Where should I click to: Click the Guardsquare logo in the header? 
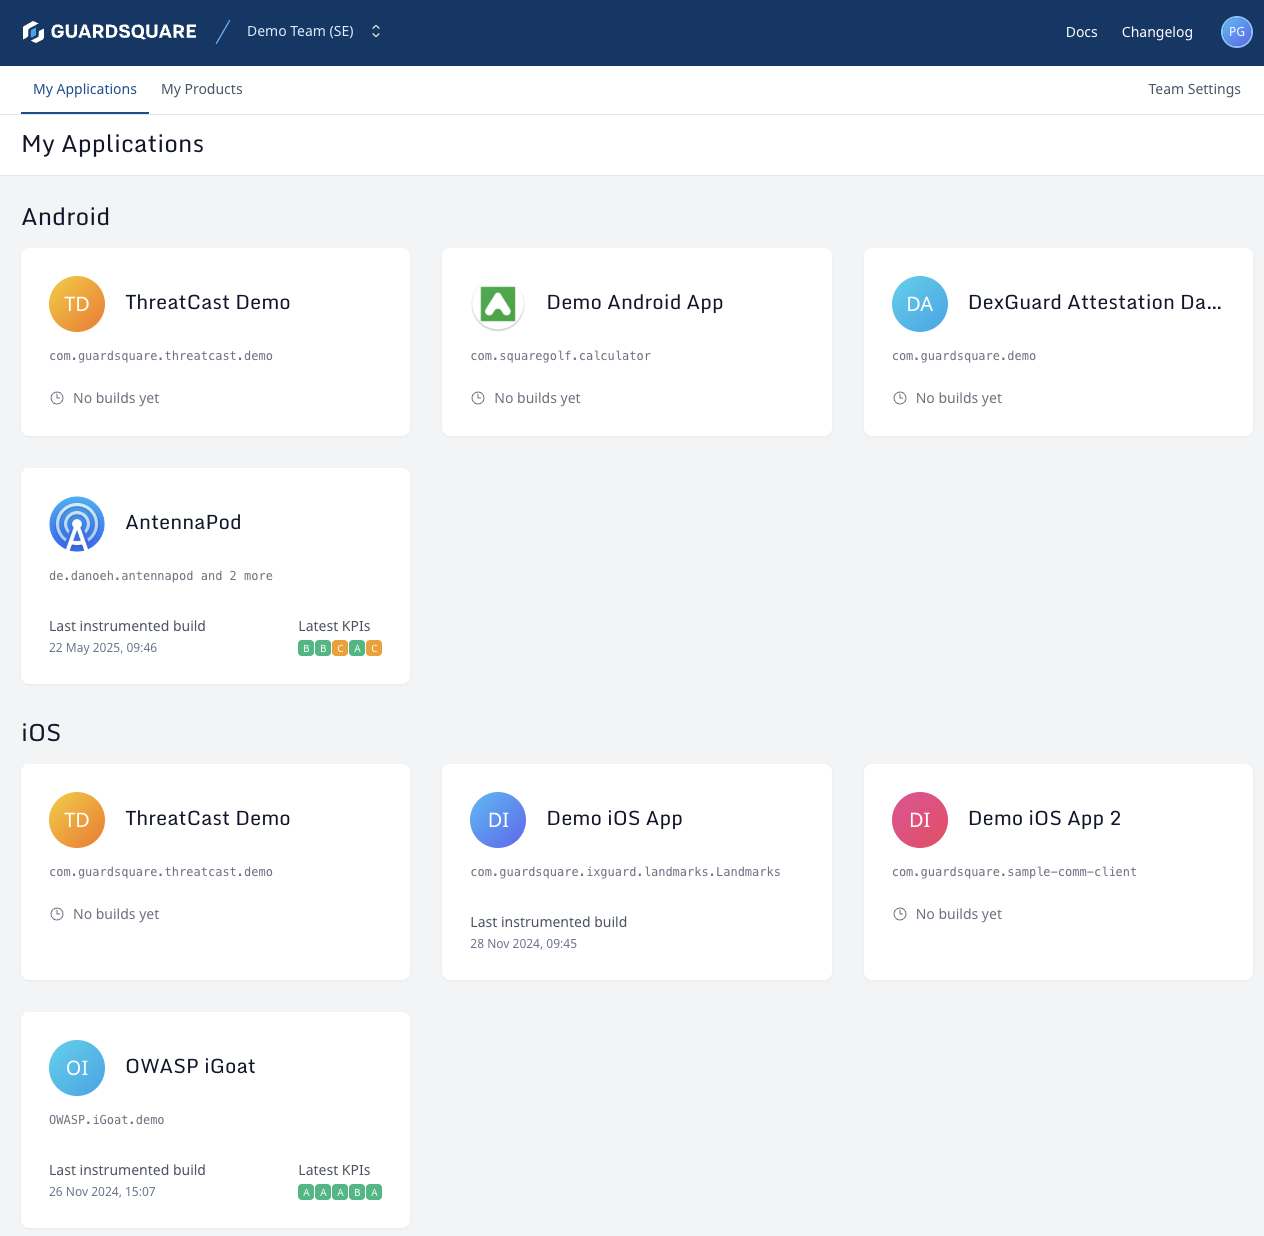(110, 32)
